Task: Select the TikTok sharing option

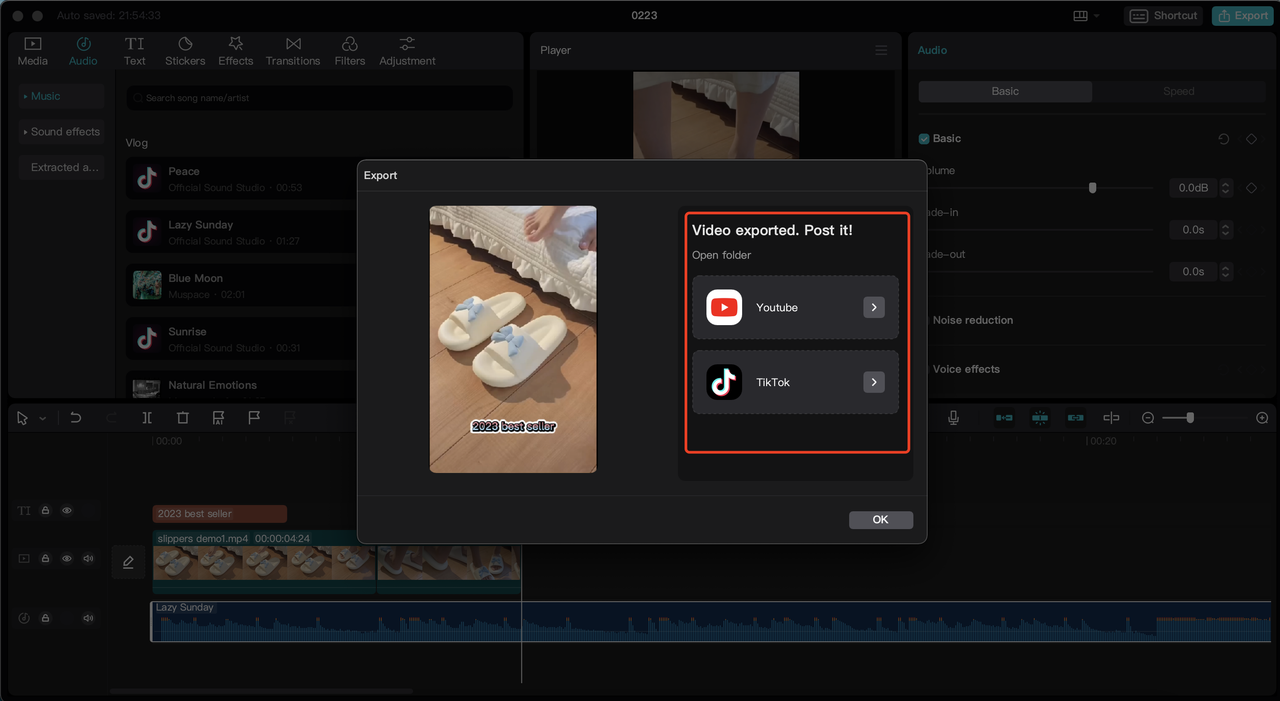Action: pyautogui.click(x=795, y=381)
